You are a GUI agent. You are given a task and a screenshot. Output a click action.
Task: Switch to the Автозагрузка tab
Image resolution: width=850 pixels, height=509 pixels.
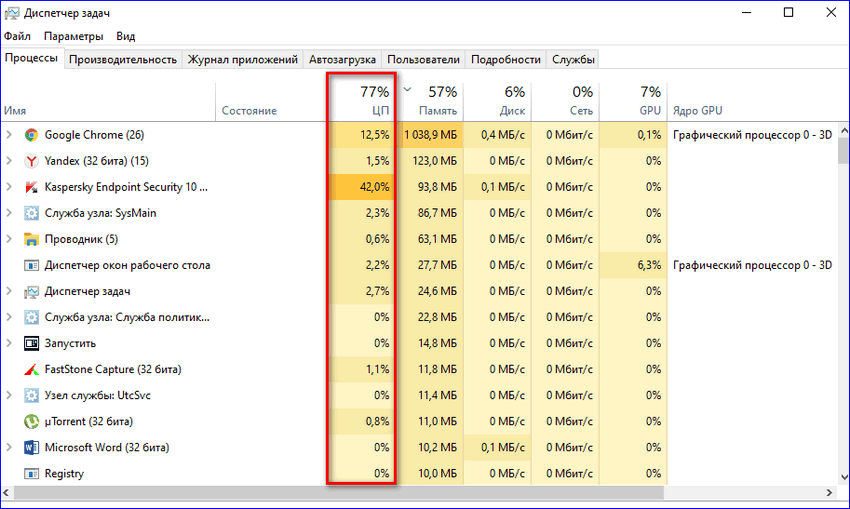click(343, 60)
